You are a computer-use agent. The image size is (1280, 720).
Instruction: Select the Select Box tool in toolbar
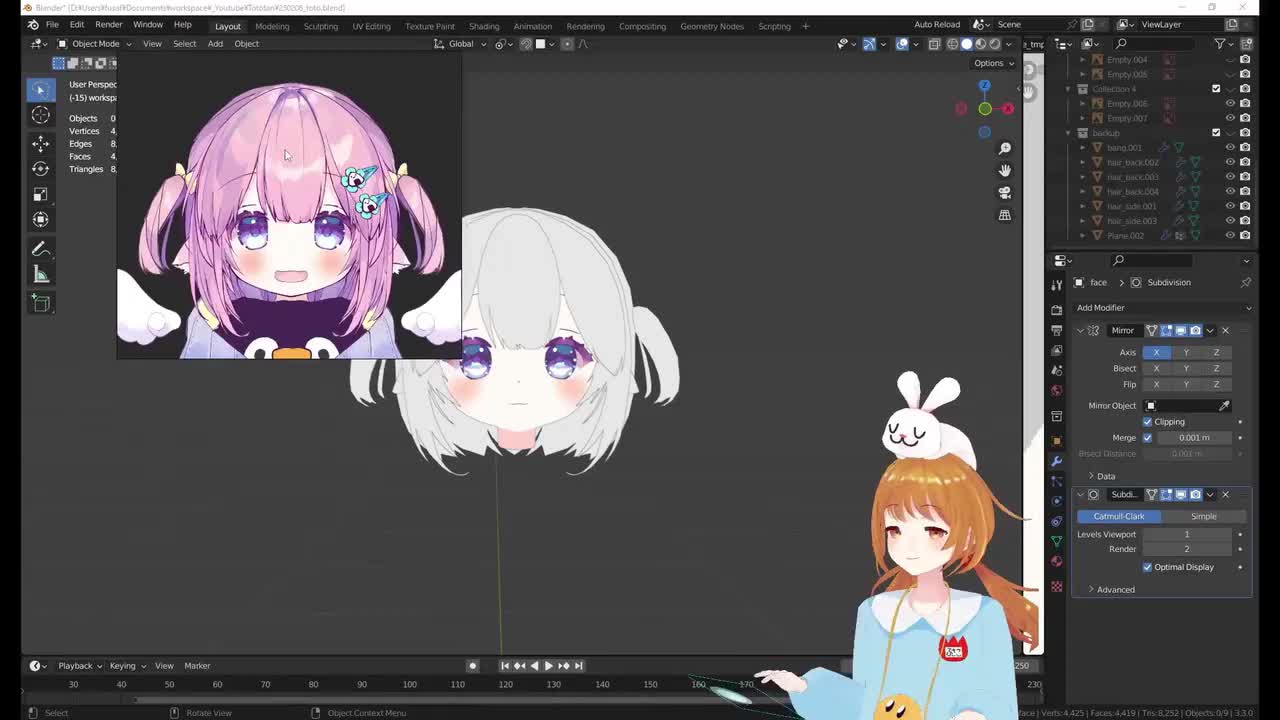40,90
